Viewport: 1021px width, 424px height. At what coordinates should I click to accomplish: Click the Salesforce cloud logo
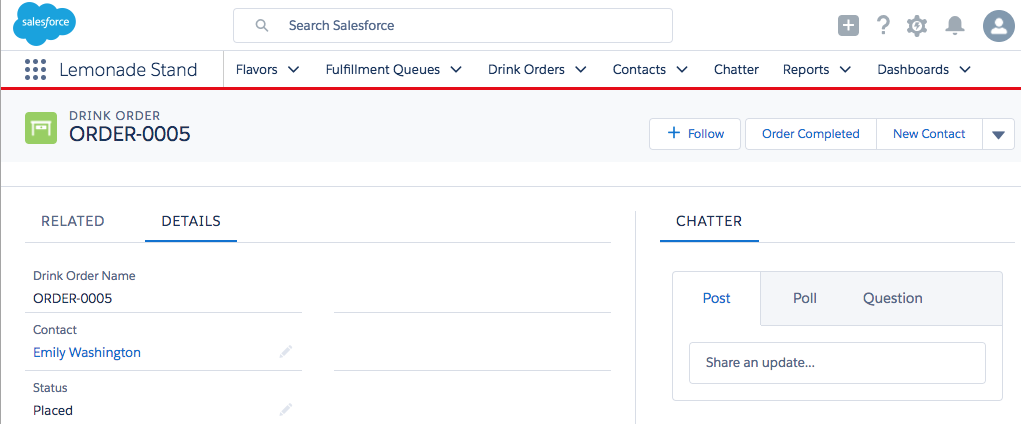[44, 25]
